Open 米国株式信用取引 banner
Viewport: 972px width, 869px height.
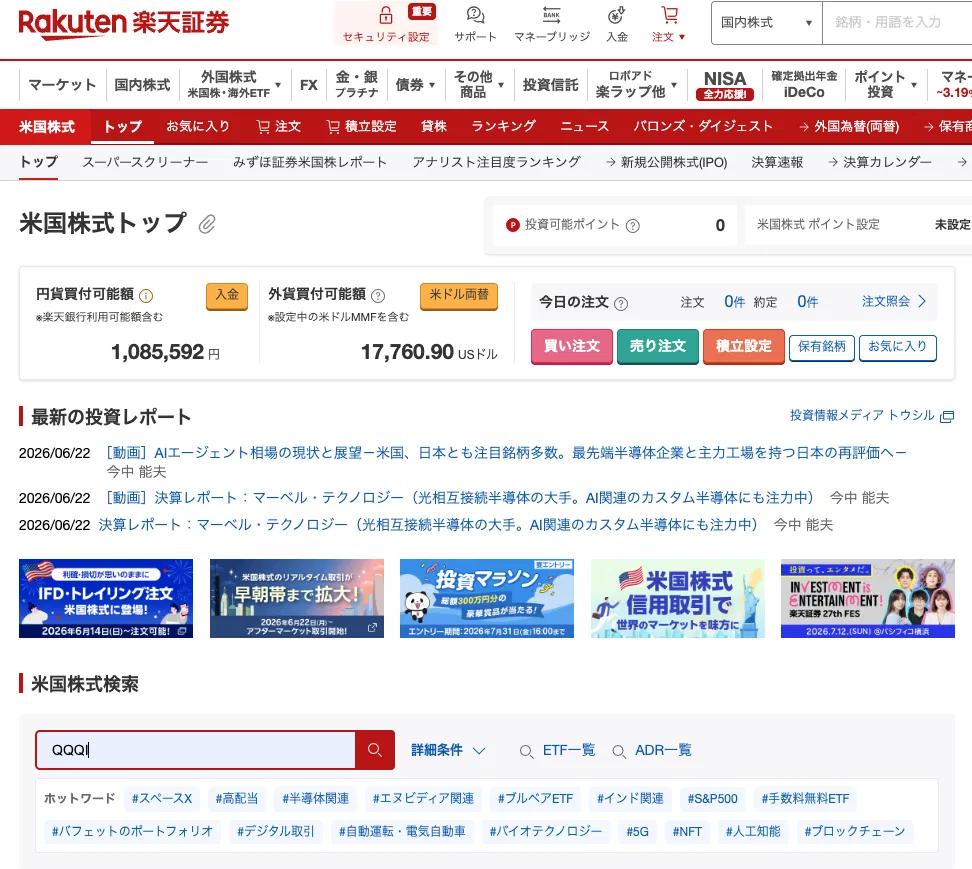pos(678,599)
